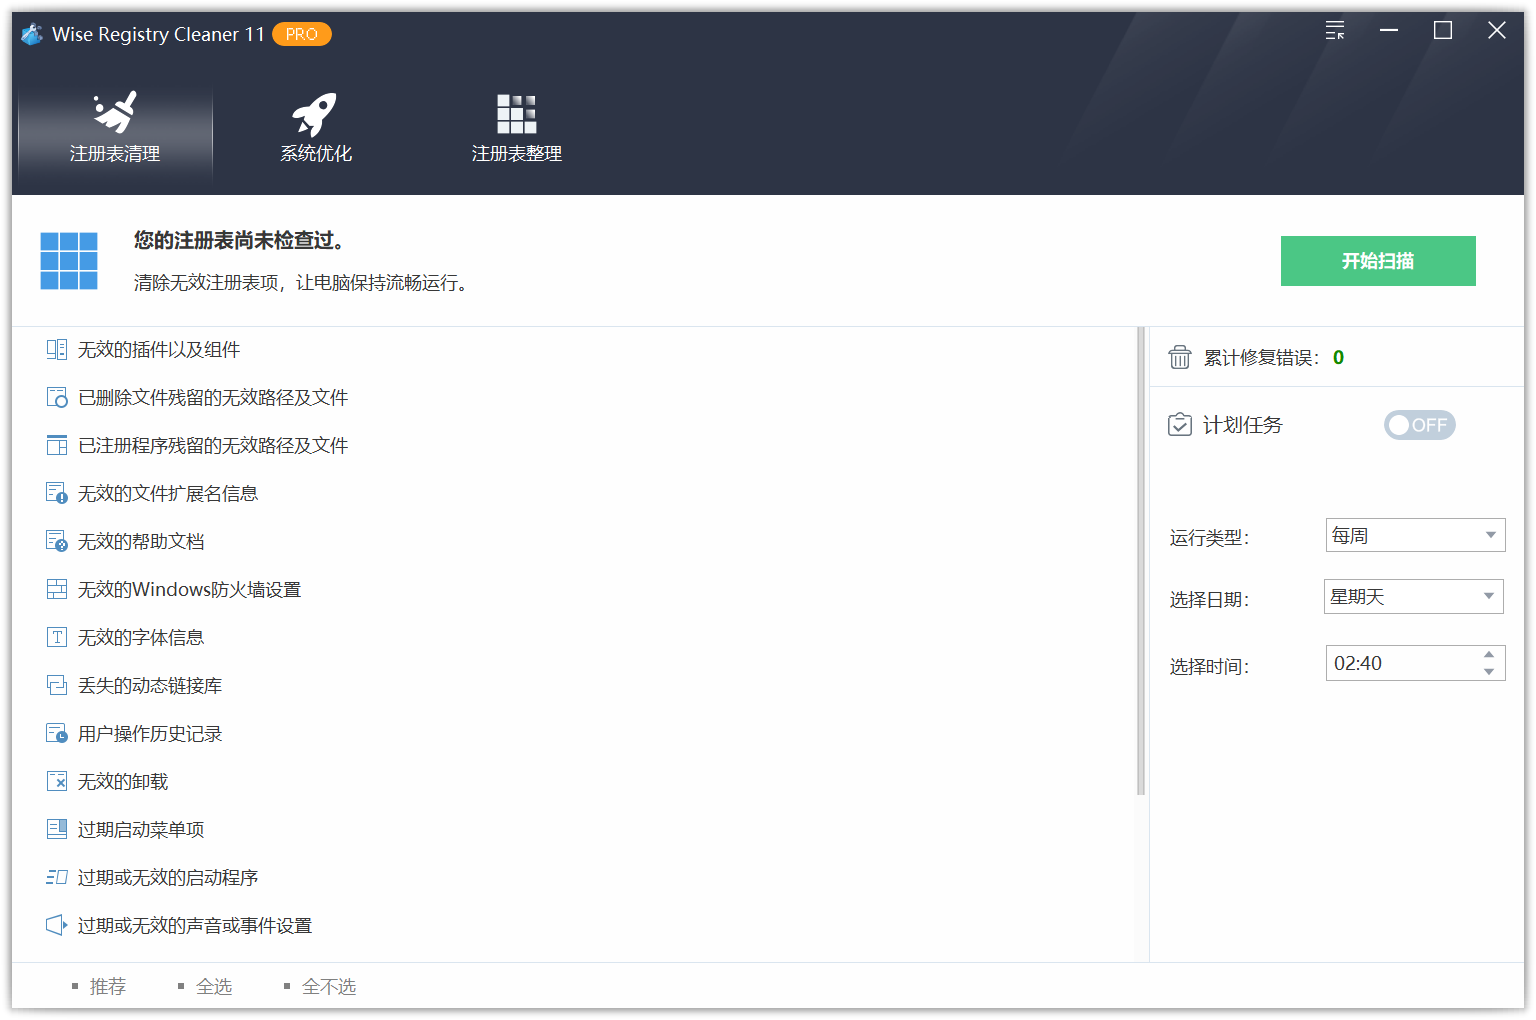Image resolution: width=1536 pixels, height=1020 pixels.
Task: Click the trash icon beside 累计修复错误
Action: point(1180,358)
